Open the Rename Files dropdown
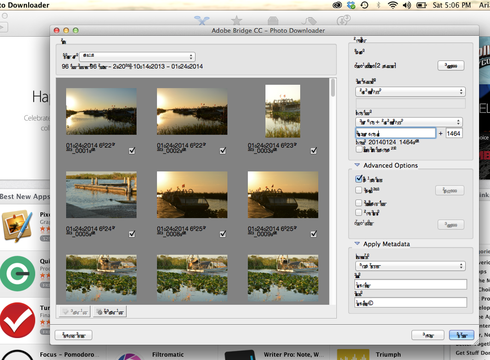Image resolution: width=490 pixels, height=360 pixels. [409, 122]
